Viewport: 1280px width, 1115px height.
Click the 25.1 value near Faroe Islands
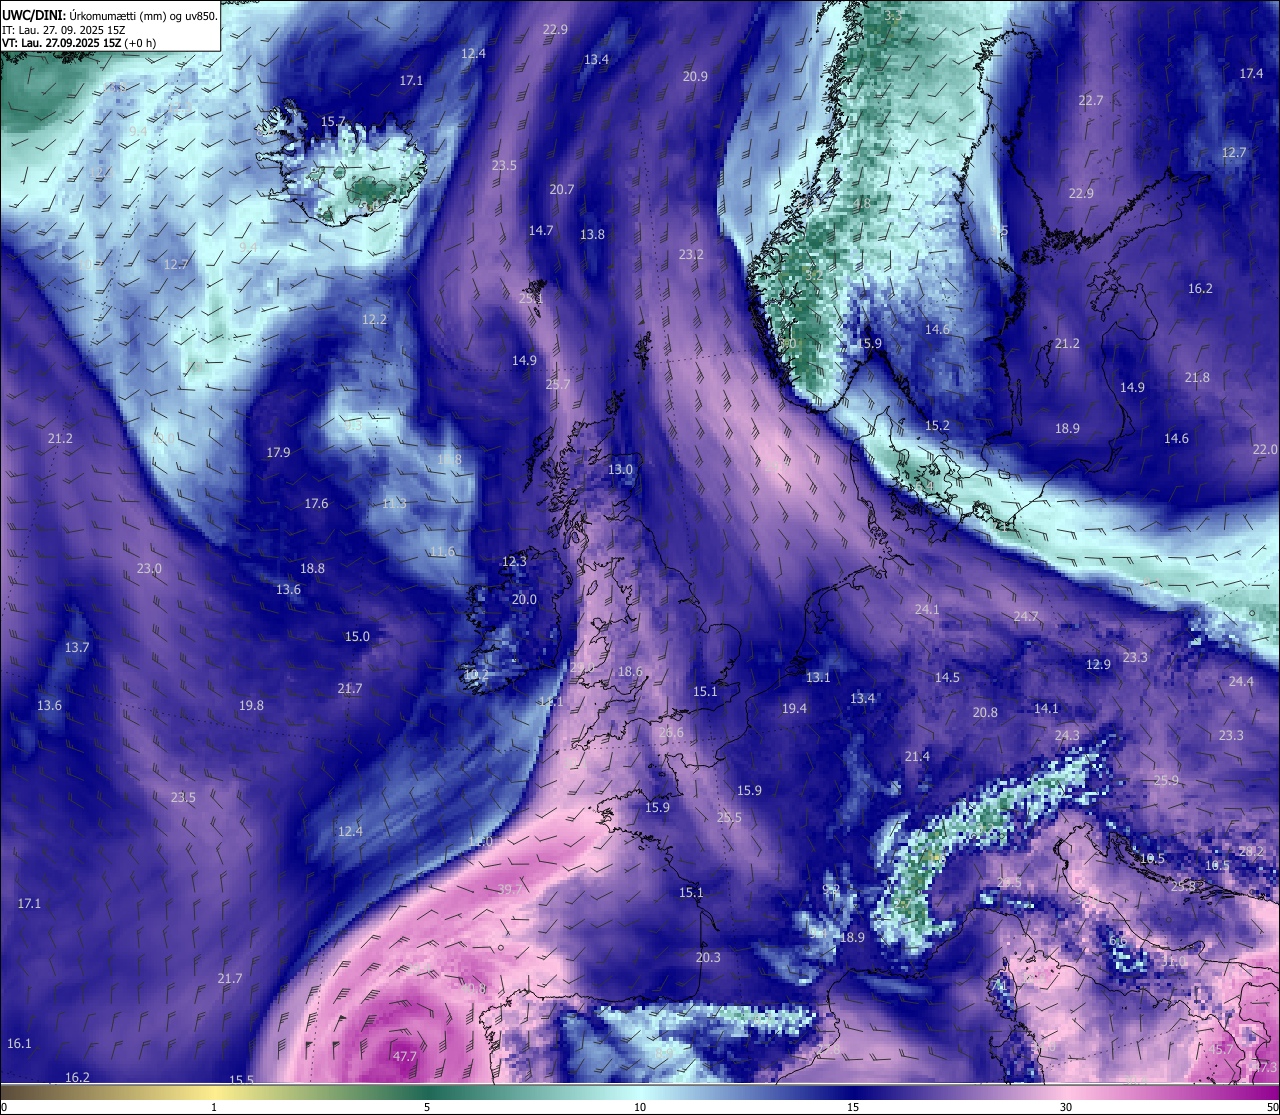pyautogui.click(x=531, y=298)
